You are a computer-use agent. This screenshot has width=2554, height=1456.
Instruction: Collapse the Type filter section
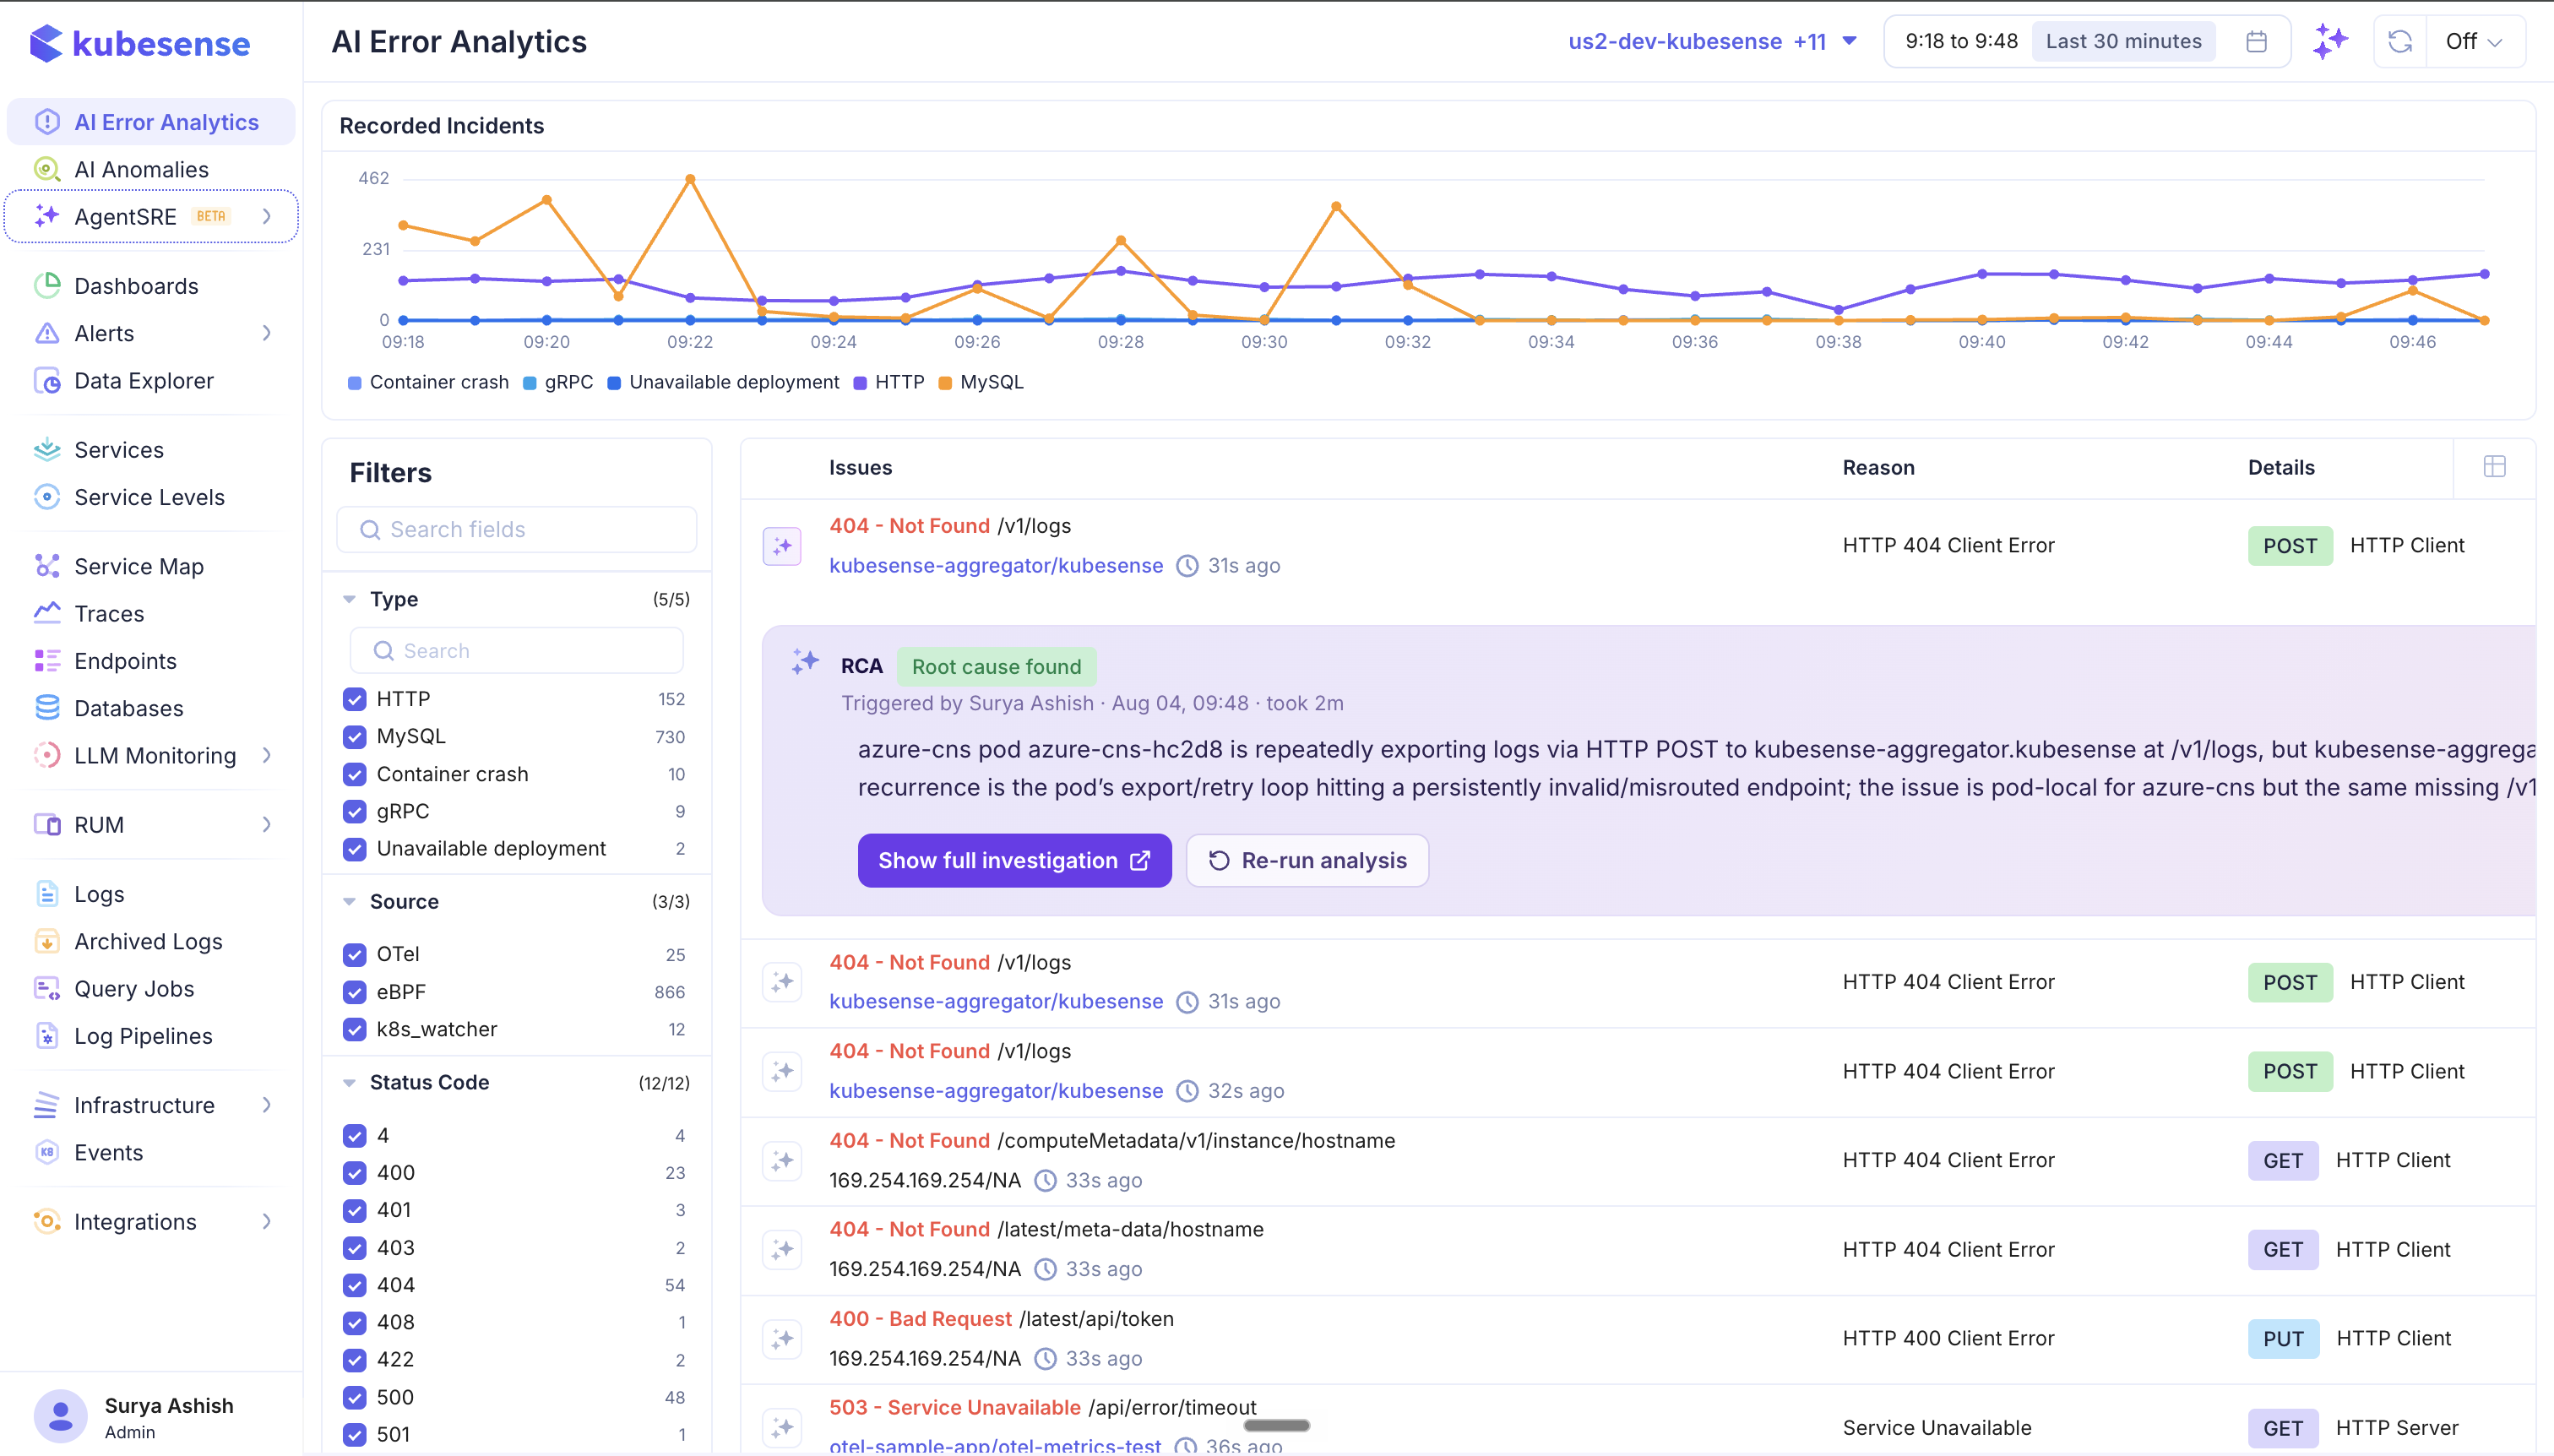point(349,599)
